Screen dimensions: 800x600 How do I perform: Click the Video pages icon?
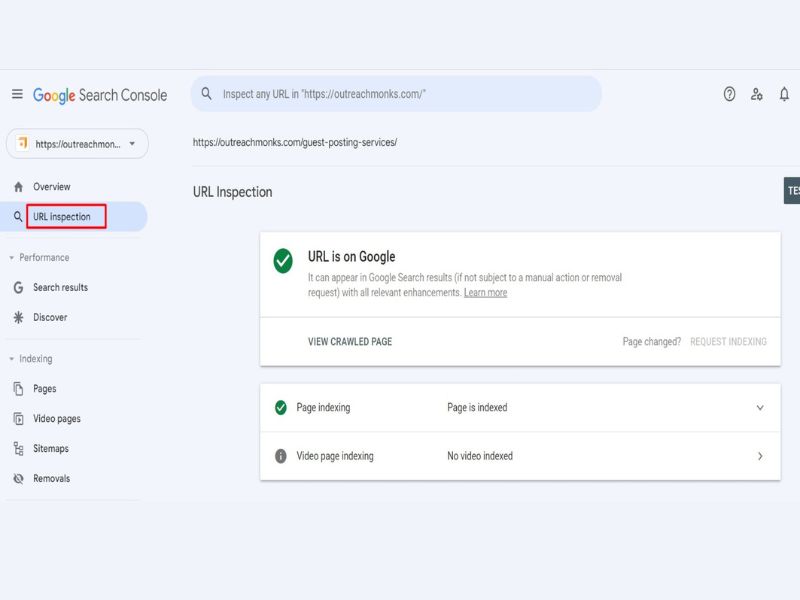[18, 418]
